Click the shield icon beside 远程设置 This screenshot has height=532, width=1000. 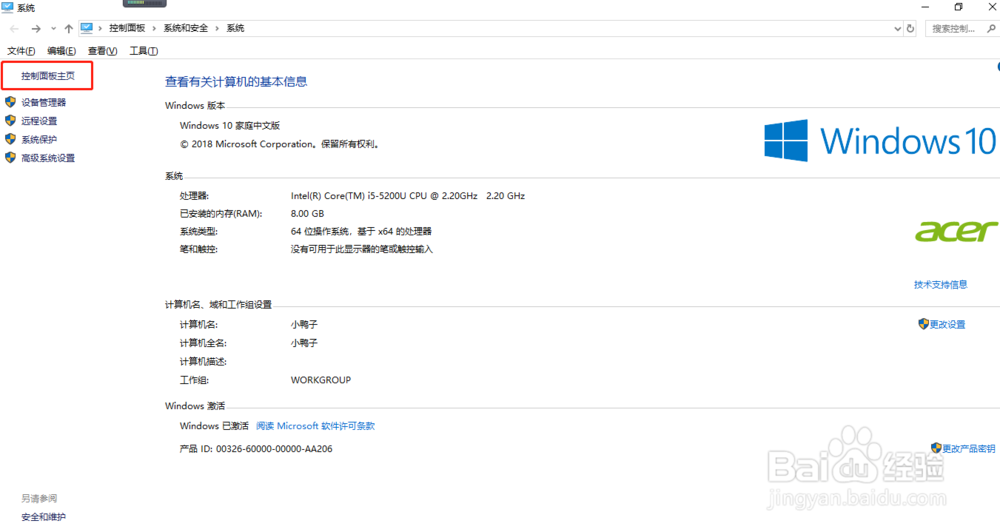[10, 121]
